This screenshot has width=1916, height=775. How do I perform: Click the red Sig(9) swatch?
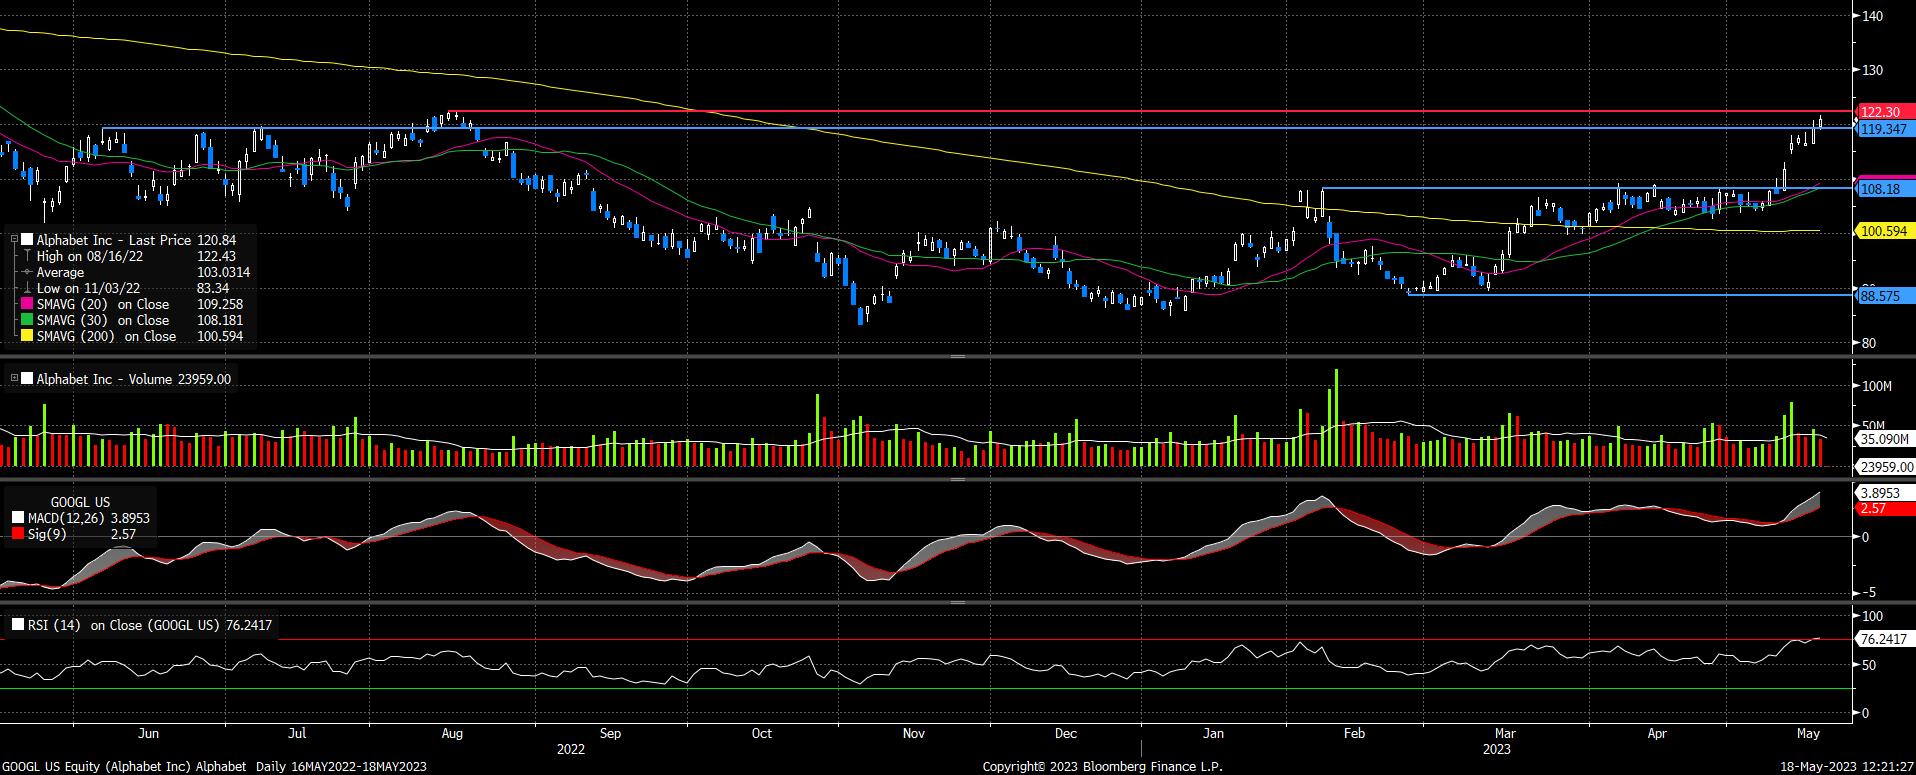coord(18,534)
